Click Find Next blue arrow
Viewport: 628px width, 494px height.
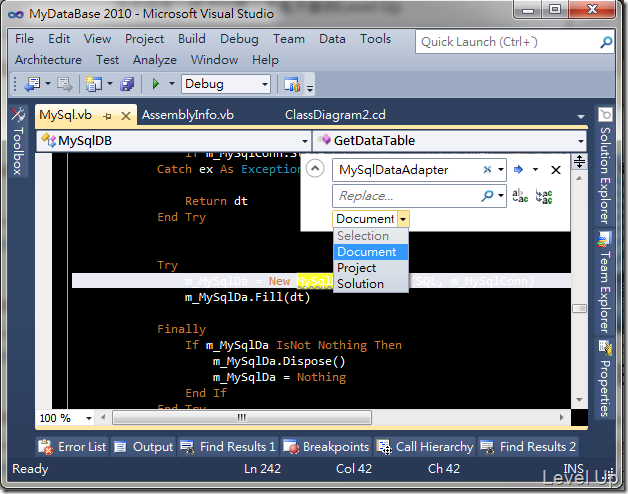(x=518, y=169)
